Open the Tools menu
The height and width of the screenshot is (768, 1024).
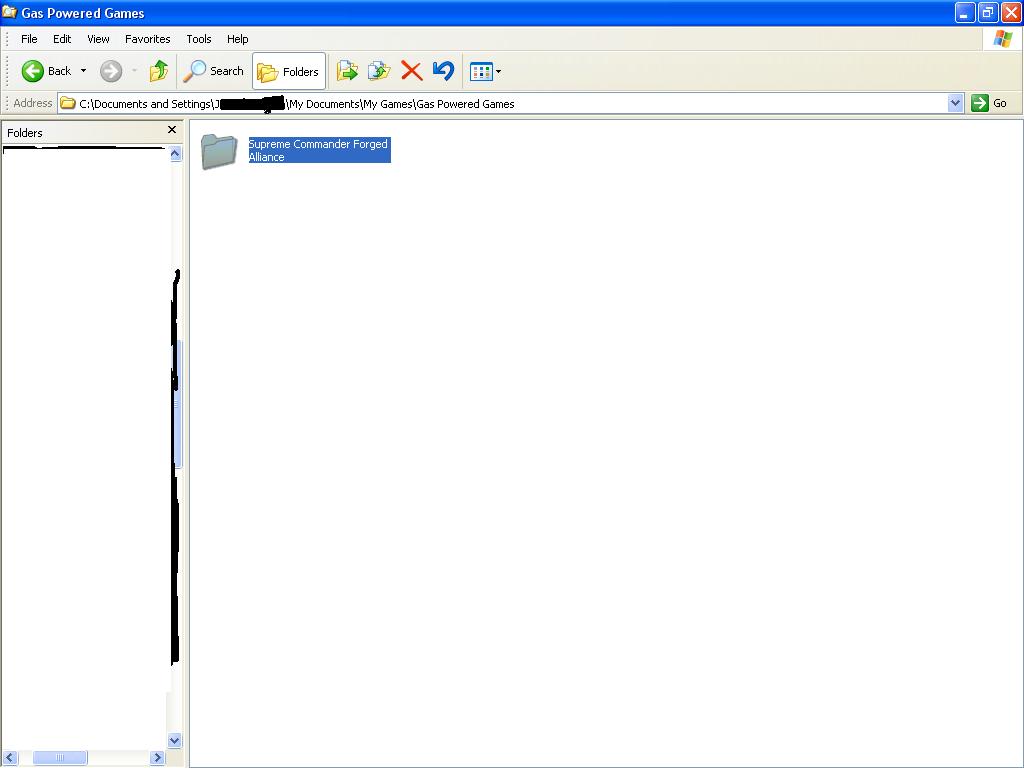tap(199, 39)
